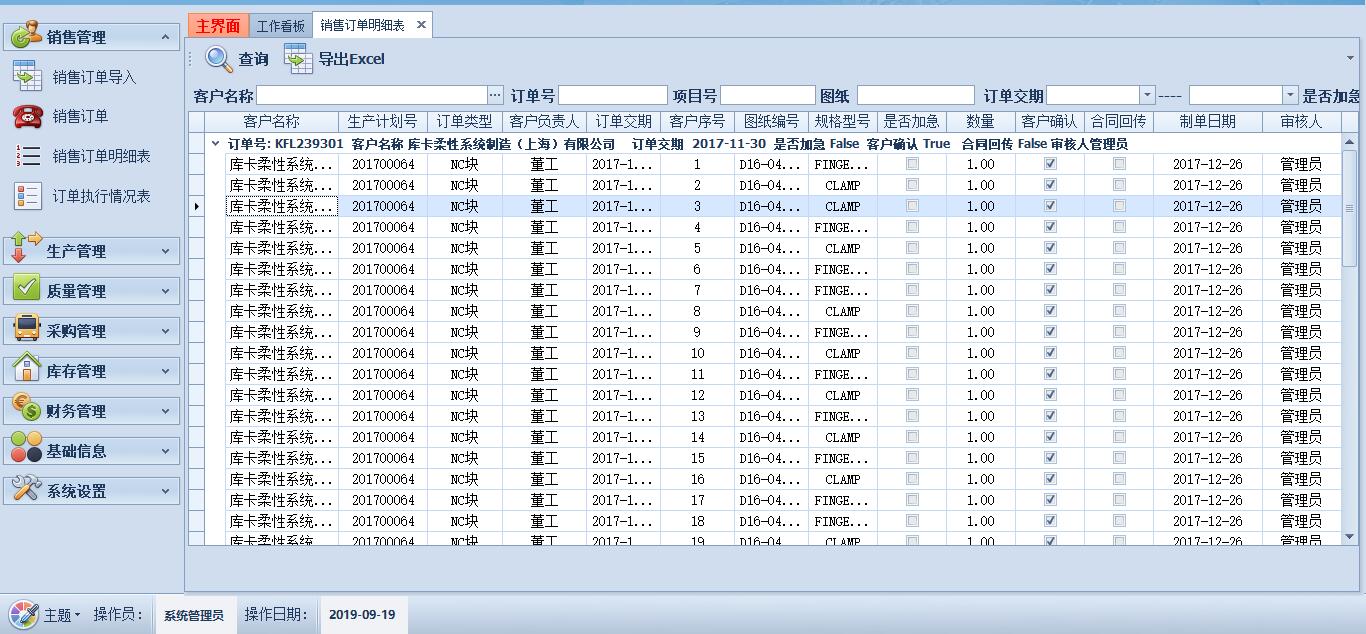This screenshot has height=634, width=1366.
Task: Click the red telephone 销售订单 icon
Action: pos(27,116)
